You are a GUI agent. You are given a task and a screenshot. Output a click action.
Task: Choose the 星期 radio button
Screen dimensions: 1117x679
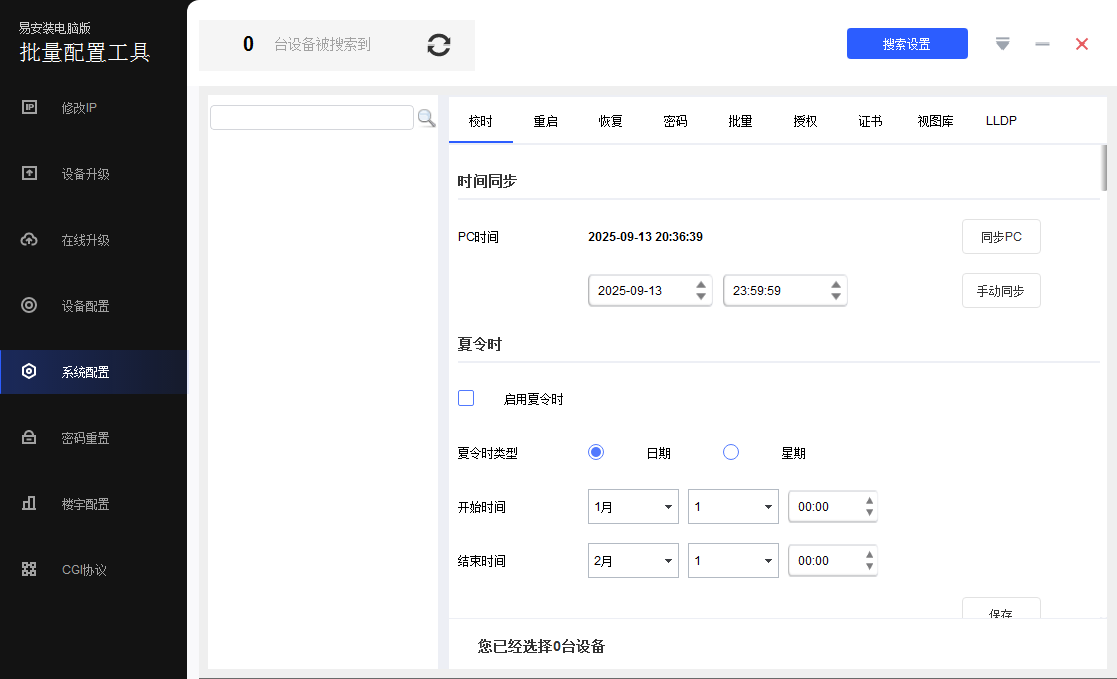[x=731, y=452]
